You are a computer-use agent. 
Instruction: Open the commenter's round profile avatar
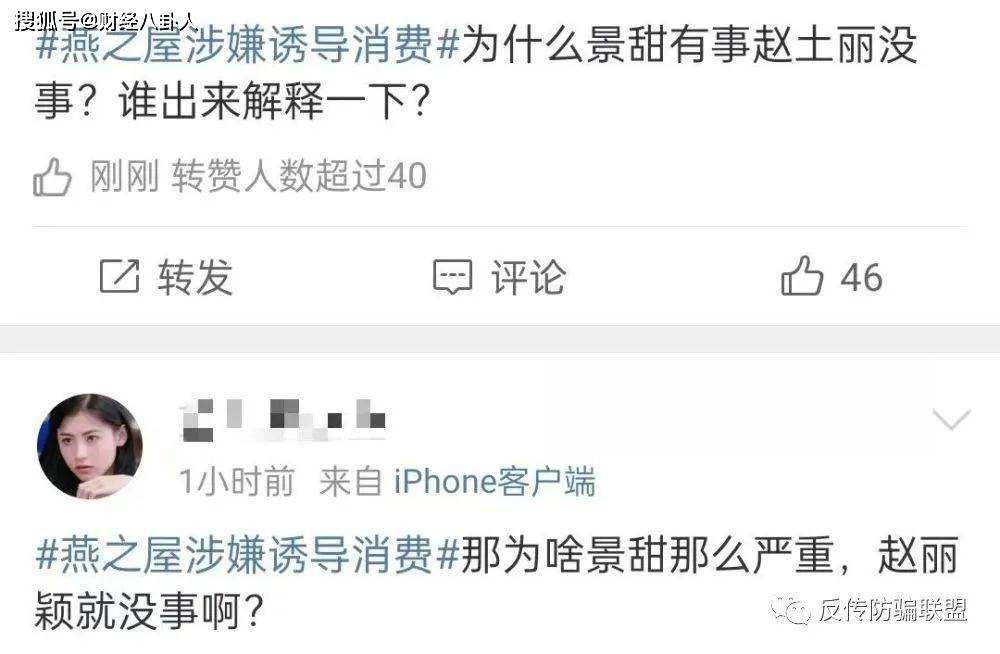tap(90, 446)
